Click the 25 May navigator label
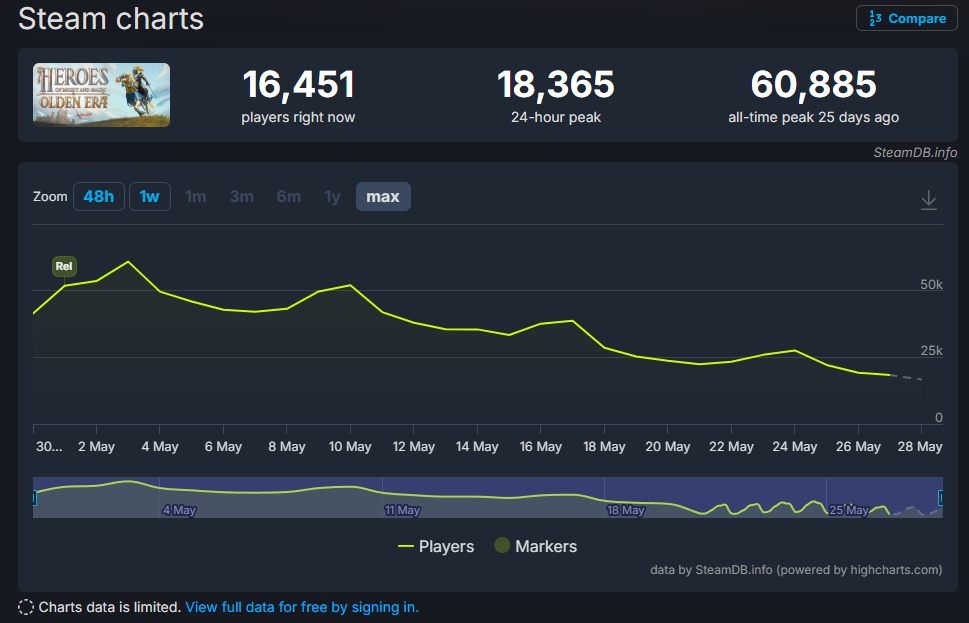This screenshot has height=623, width=969. pos(848,511)
